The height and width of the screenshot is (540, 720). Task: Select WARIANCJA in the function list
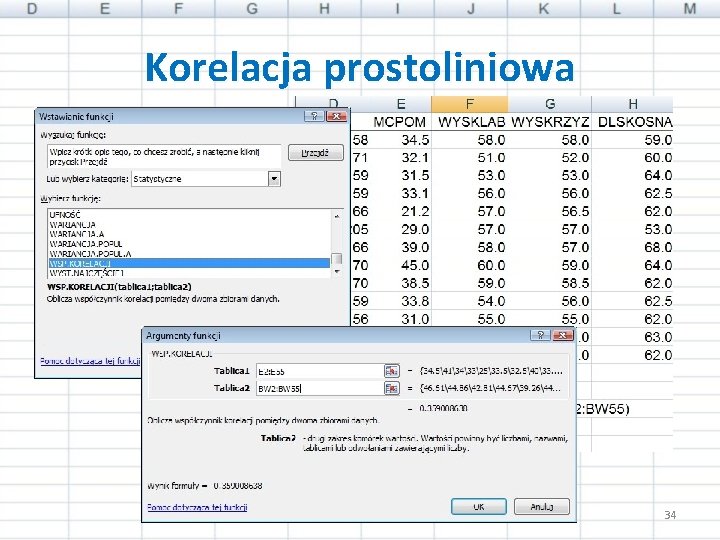[x=189, y=225]
